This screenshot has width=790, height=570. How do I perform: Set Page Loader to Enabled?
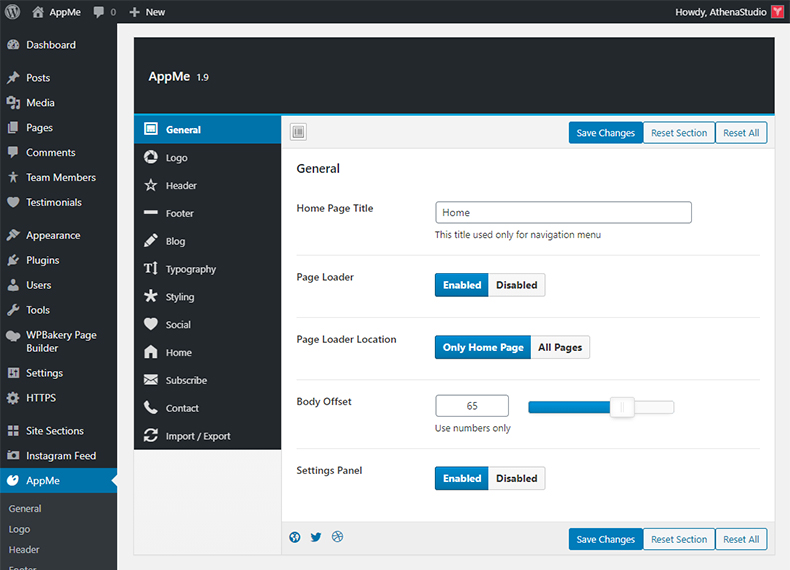point(462,285)
